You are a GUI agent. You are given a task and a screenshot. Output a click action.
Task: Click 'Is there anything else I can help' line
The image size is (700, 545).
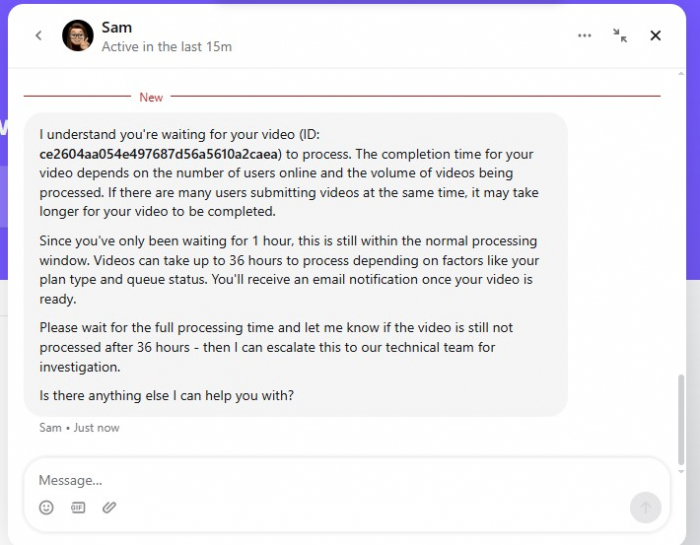[x=167, y=396]
